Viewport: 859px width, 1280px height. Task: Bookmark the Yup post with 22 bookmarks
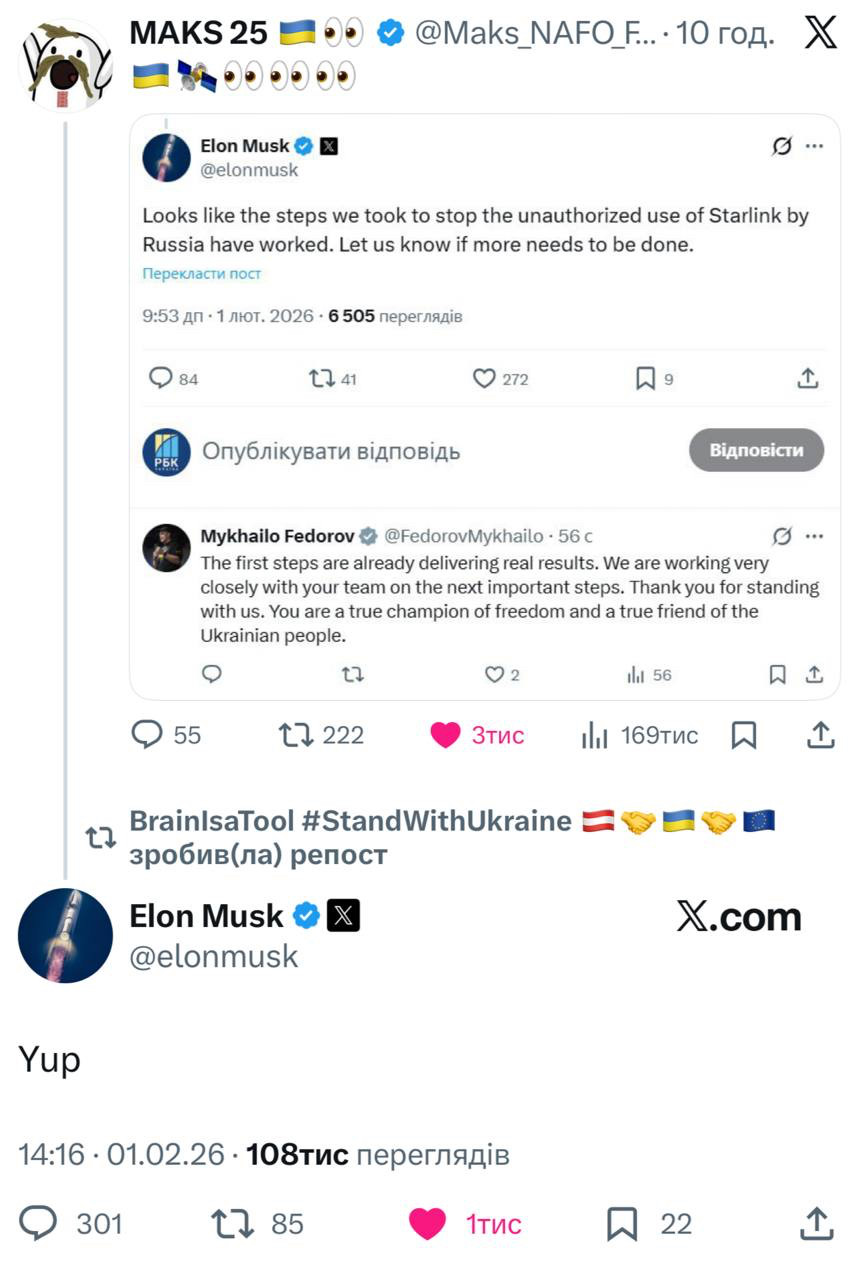coord(622,1223)
